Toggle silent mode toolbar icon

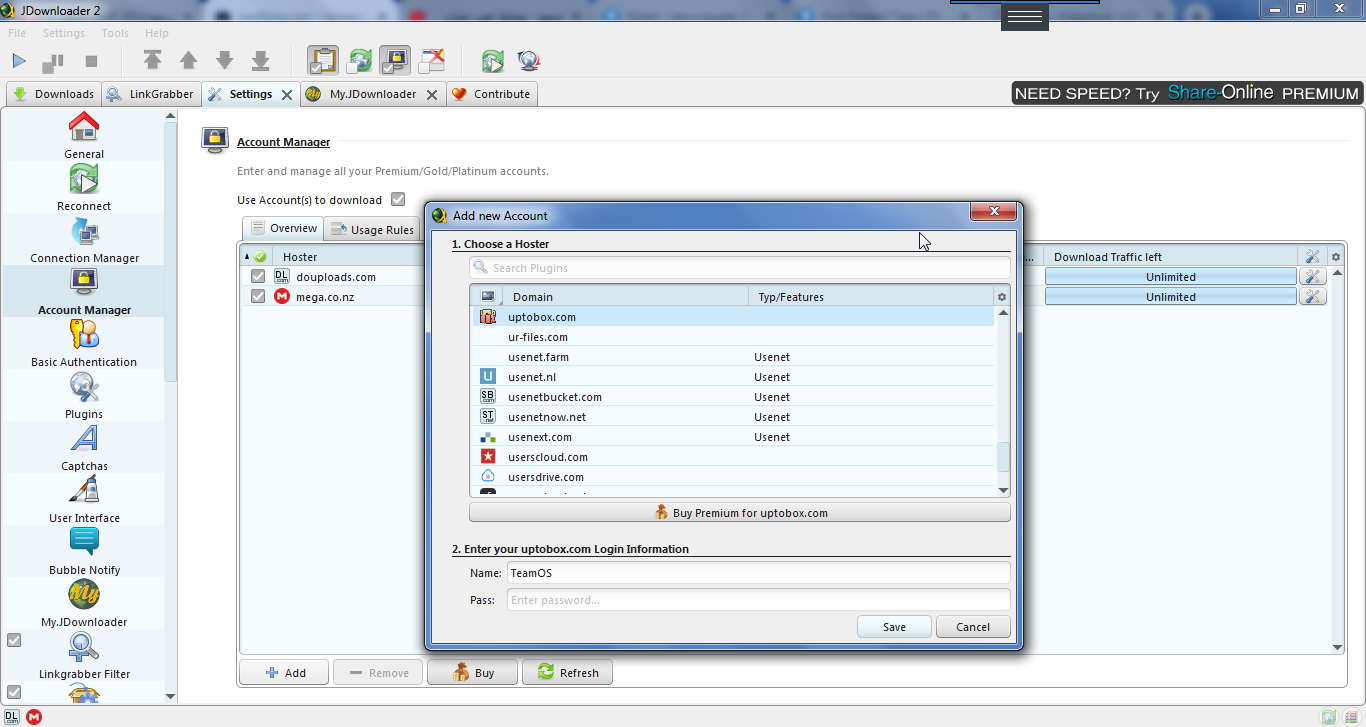coord(431,60)
